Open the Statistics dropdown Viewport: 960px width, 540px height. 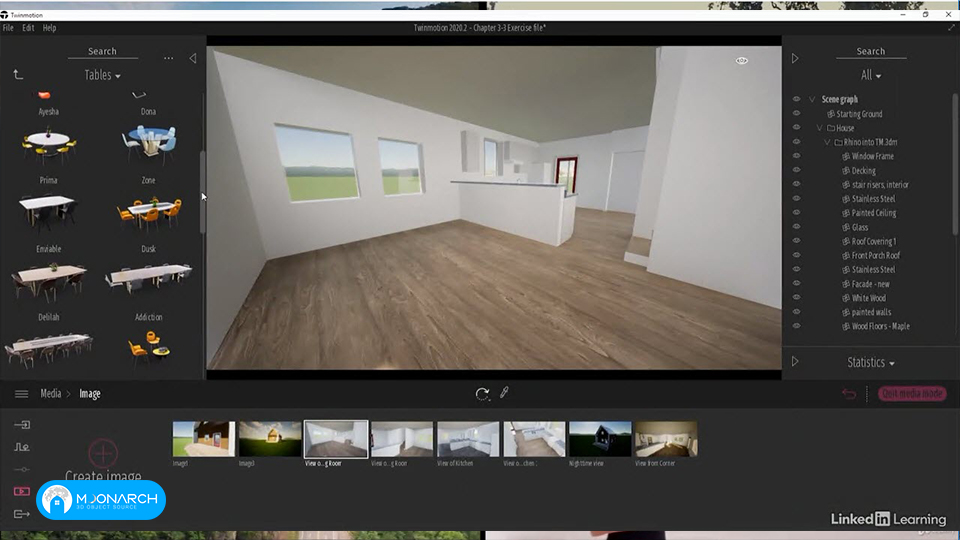coord(871,362)
